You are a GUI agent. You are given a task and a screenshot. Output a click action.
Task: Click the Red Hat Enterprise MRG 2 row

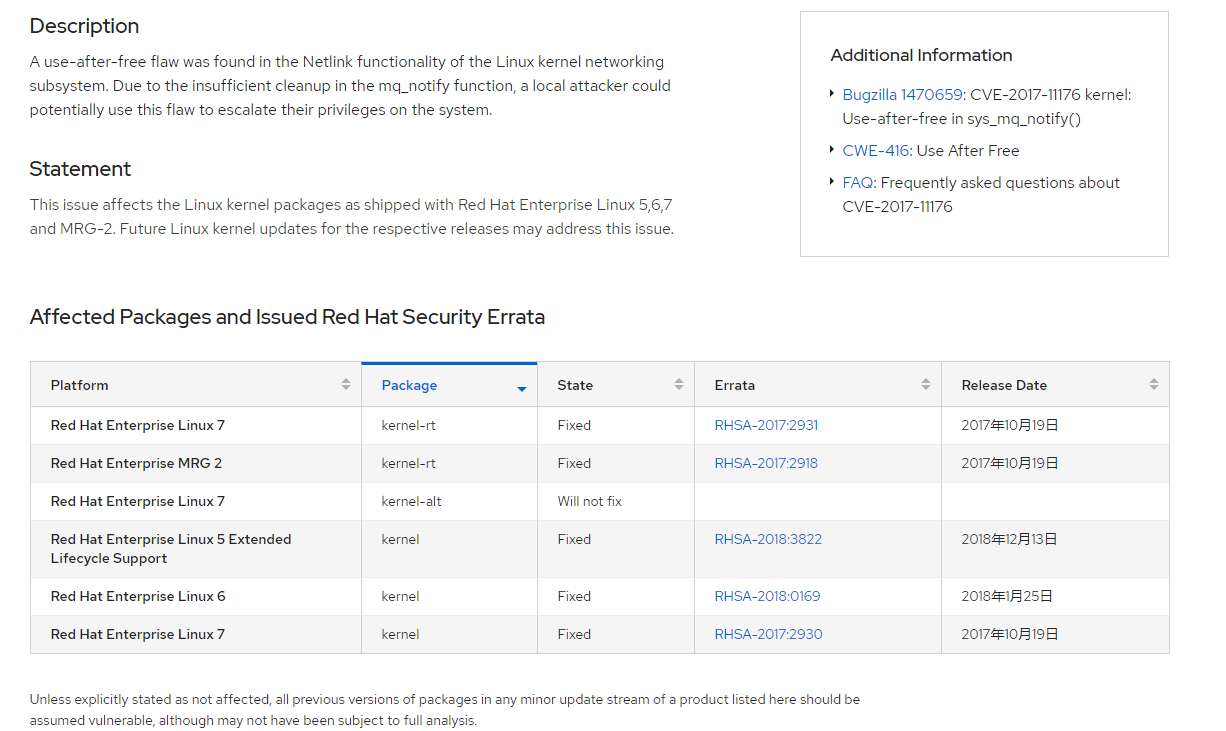(600, 463)
